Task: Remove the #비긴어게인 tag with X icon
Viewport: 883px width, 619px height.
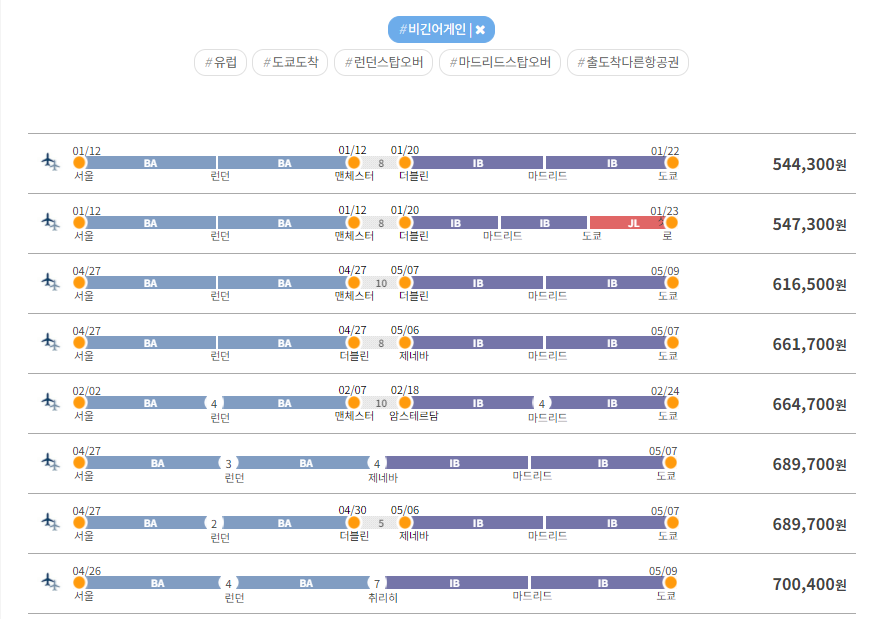Action: click(x=480, y=30)
